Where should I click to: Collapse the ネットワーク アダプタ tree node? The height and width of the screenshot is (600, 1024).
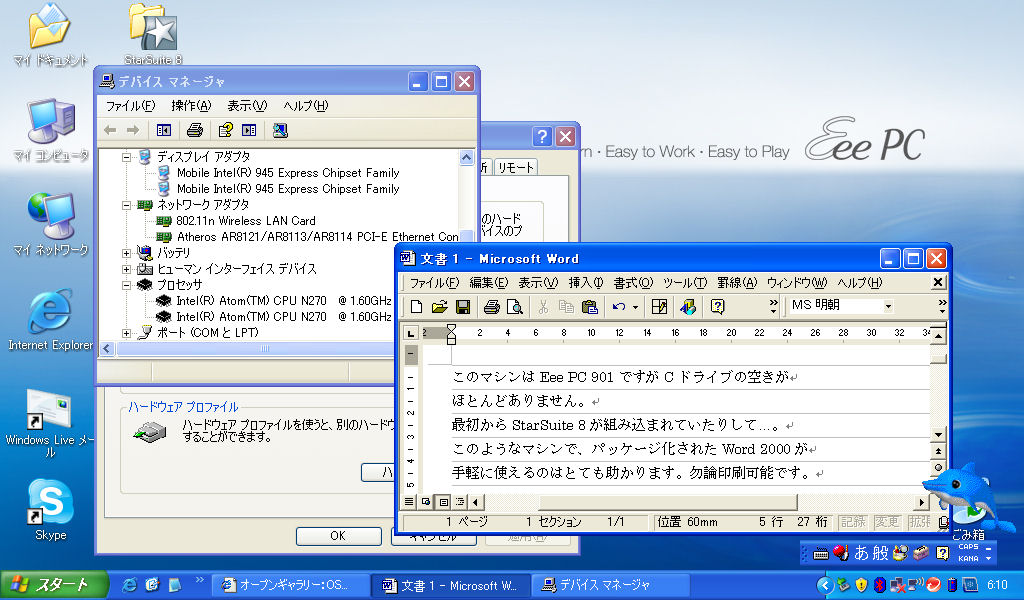(127, 205)
